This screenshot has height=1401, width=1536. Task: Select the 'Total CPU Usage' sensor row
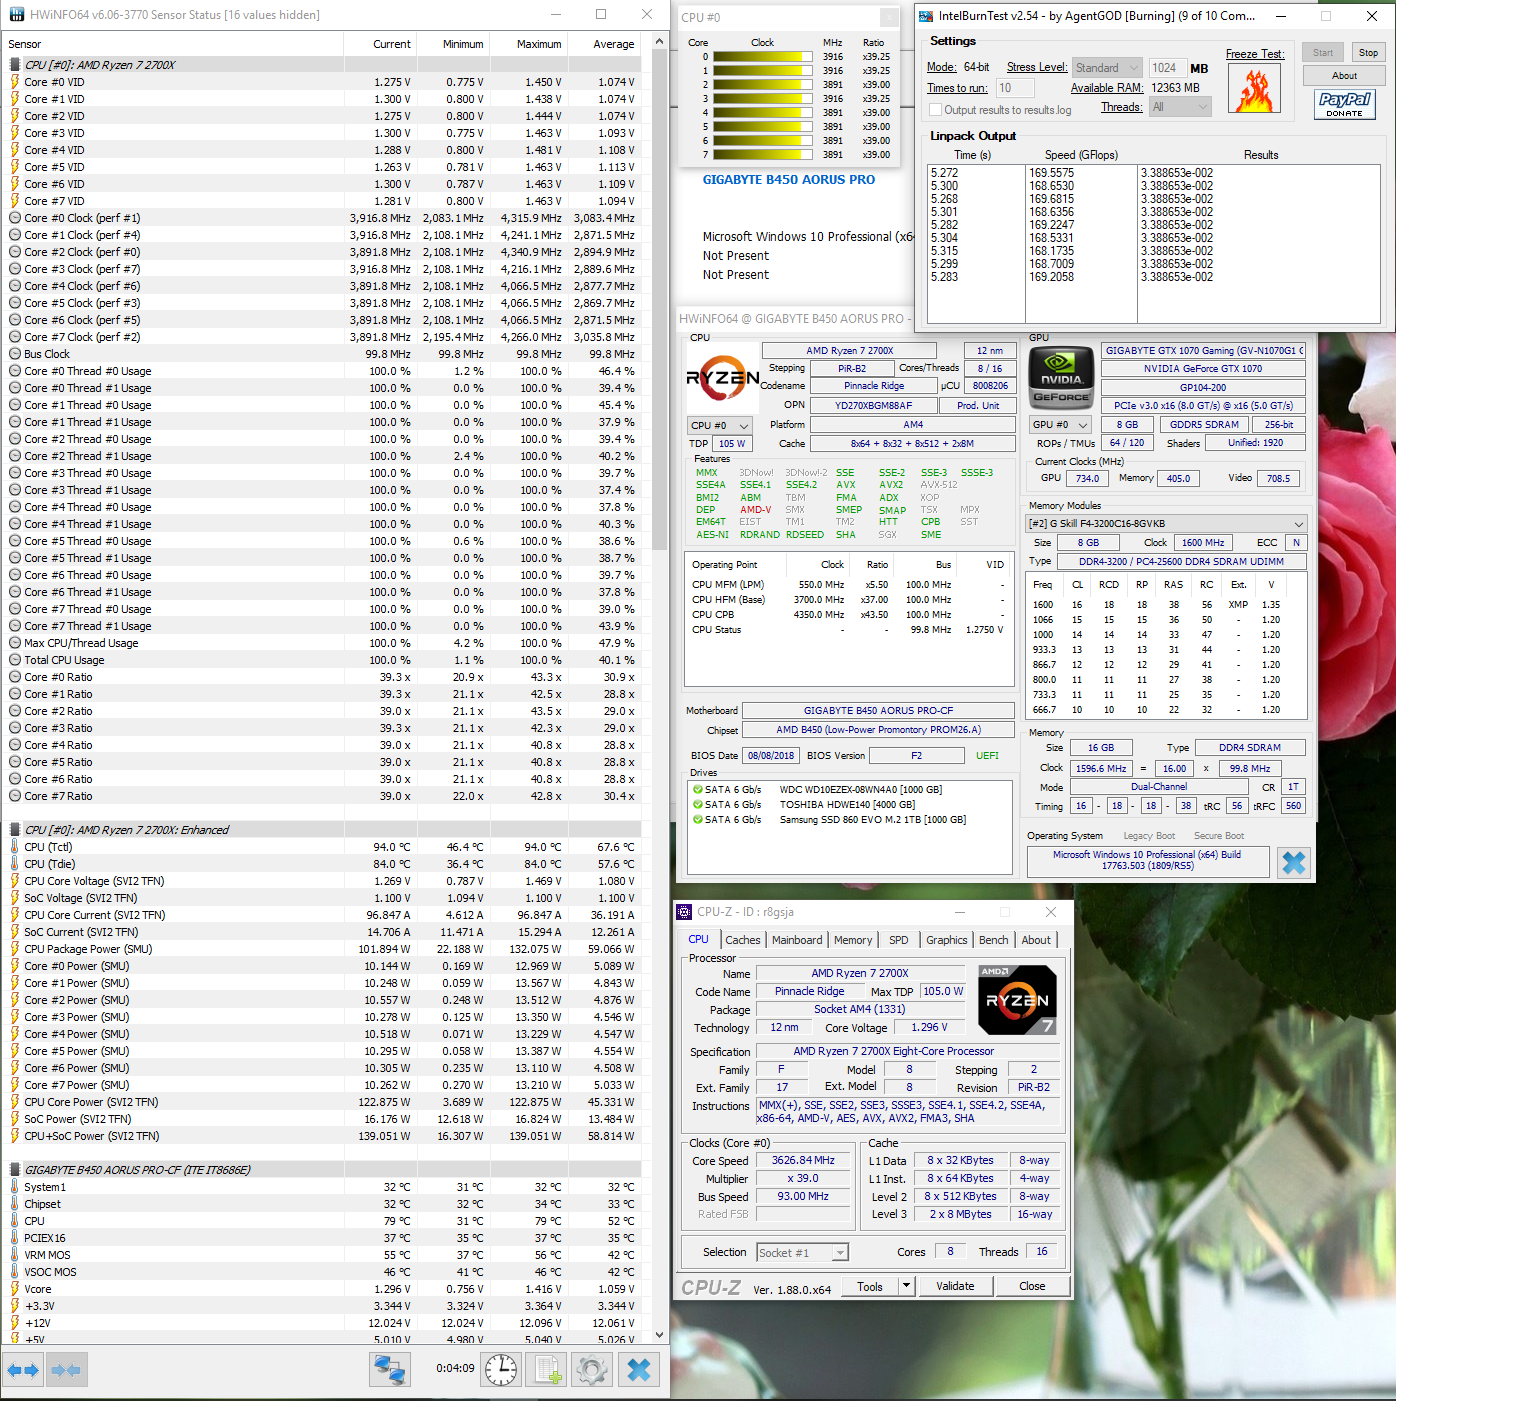click(x=322, y=660)
